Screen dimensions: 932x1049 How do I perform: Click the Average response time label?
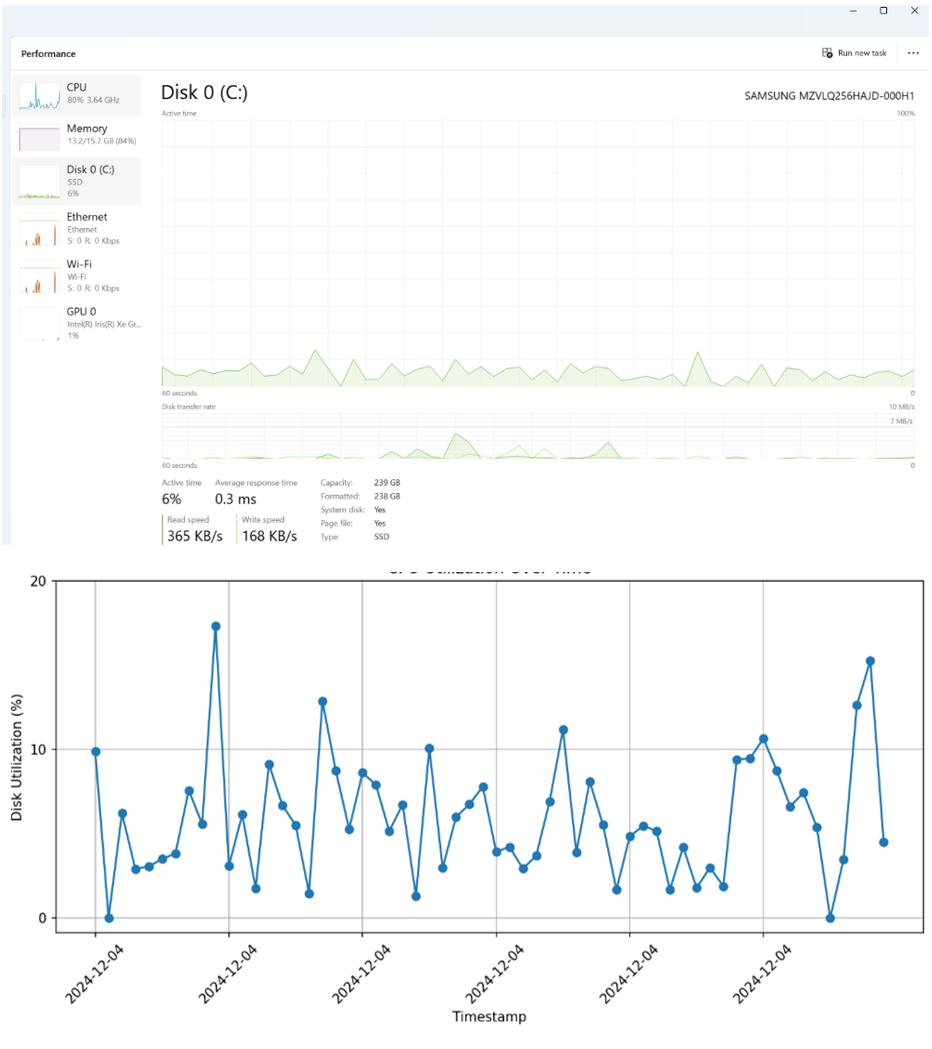pyautogui.click(x=256, y=482)
